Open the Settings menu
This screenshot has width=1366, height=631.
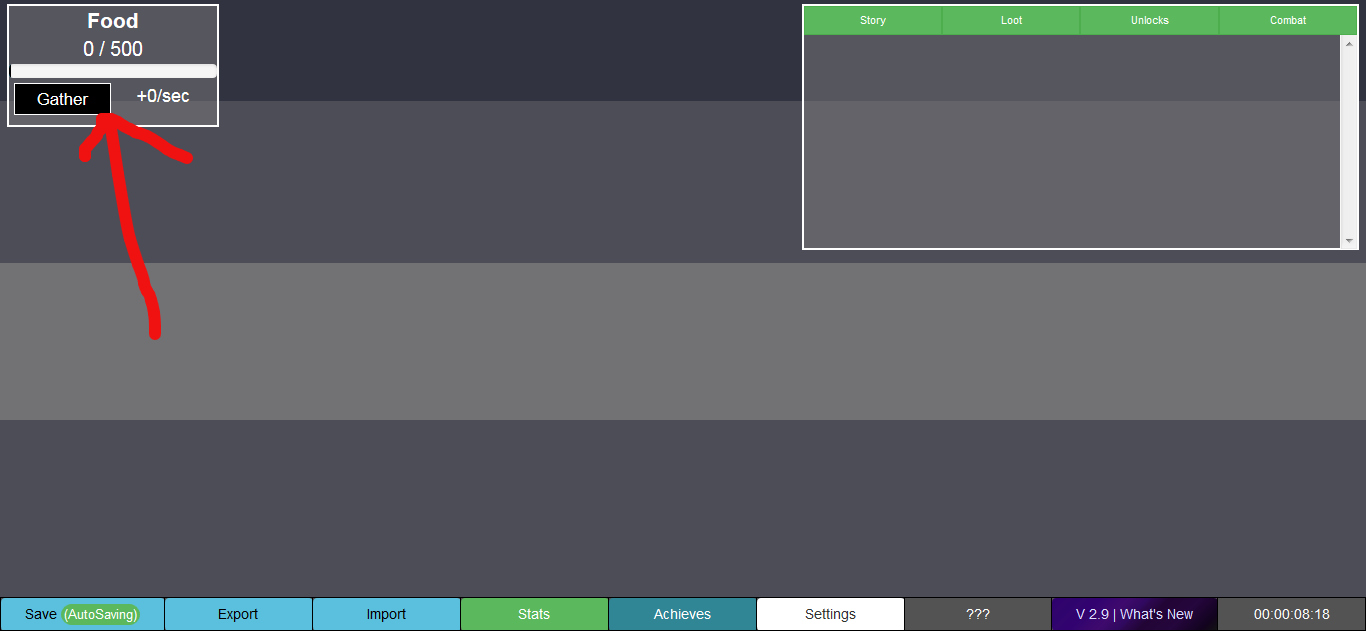830,614
